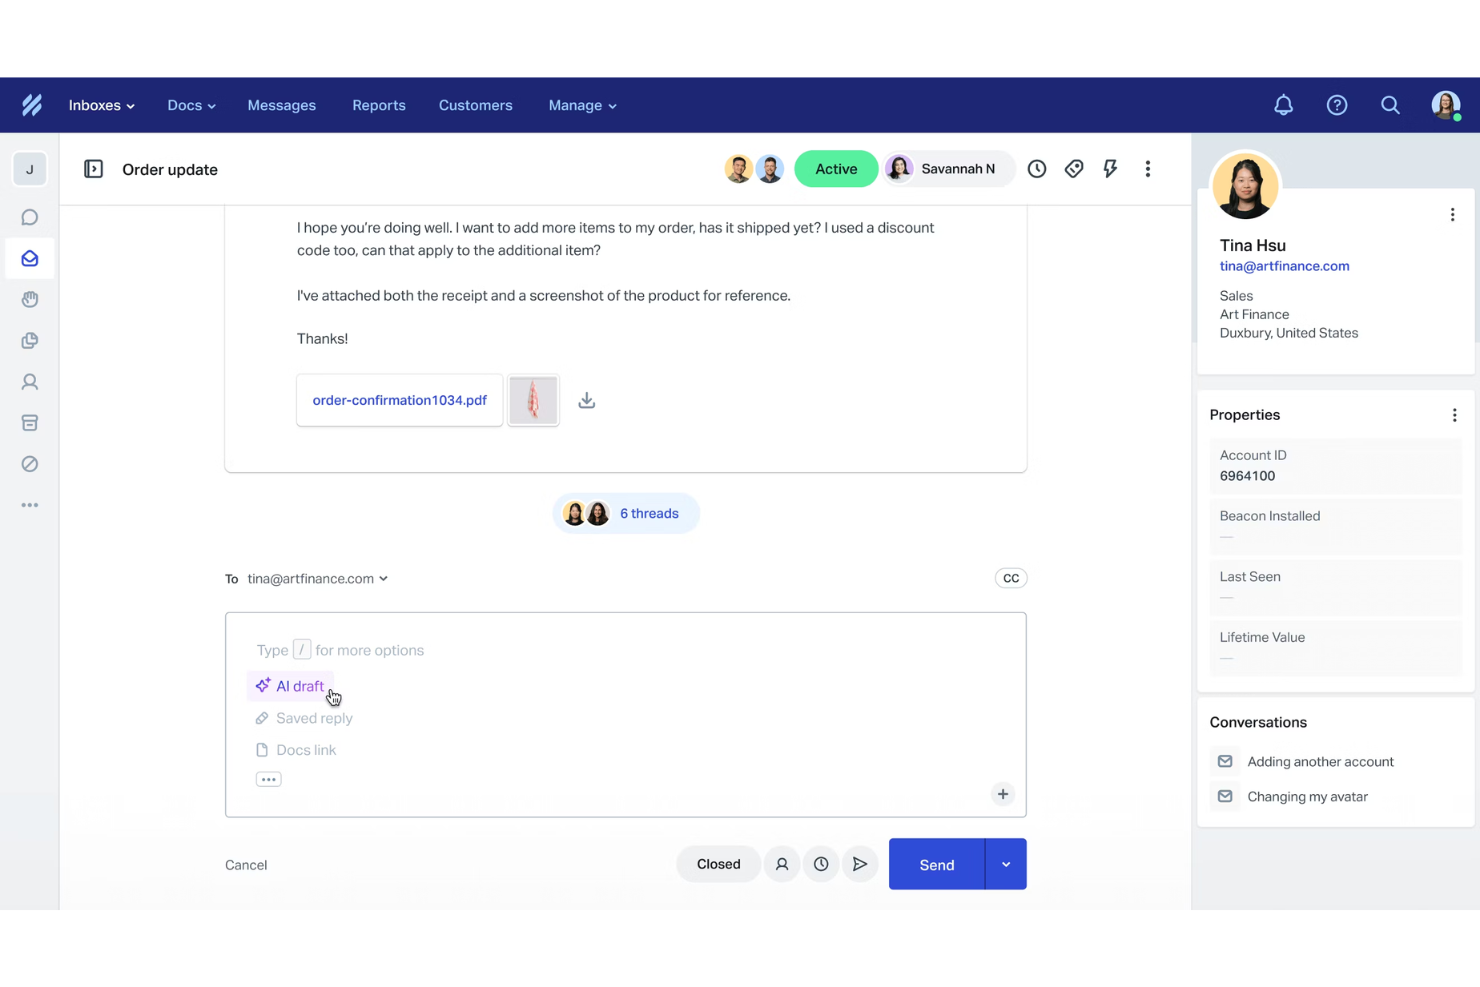Select the chat bubble icon in sidebar
Image resolution: width=1480 pixels, height=987 pixels.
click(30, 217)
